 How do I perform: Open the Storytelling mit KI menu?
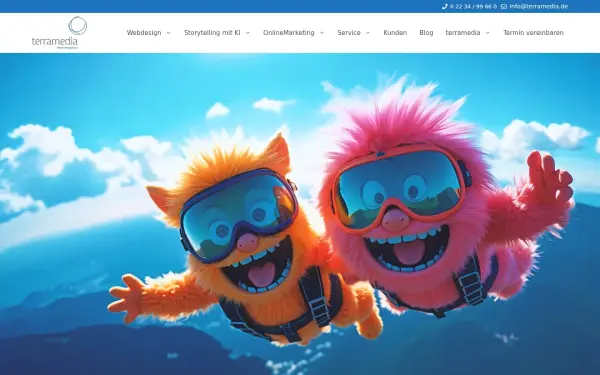click(212, 33)
